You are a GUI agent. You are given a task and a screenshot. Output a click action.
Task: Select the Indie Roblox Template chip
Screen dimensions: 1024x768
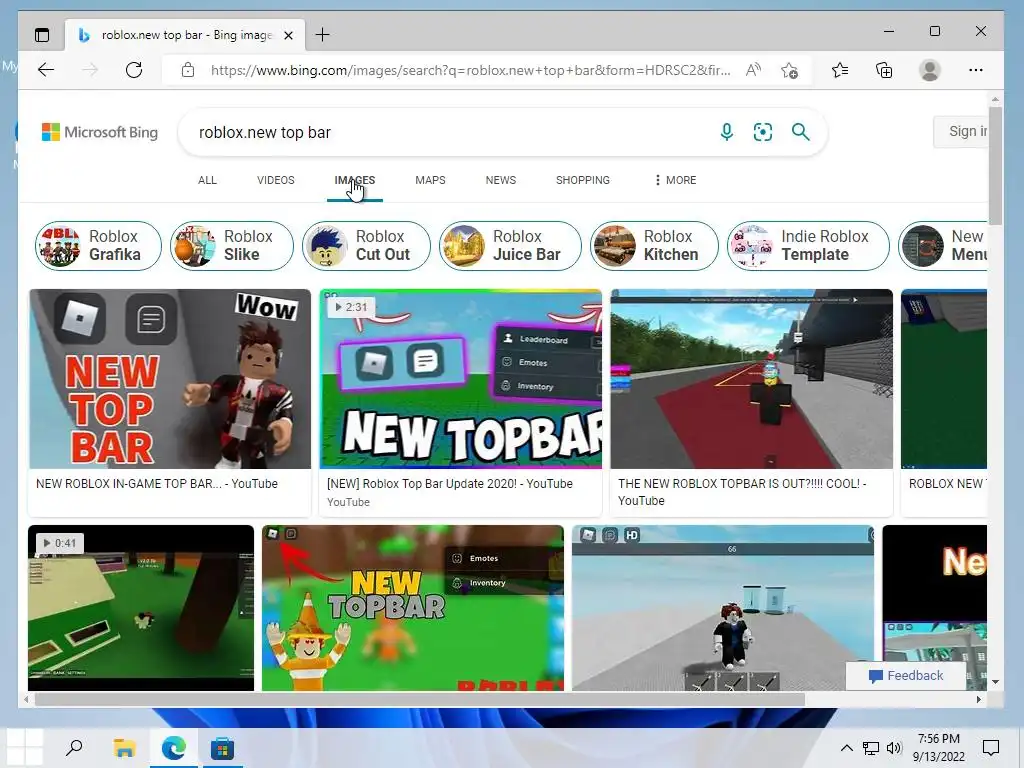(x=808, y=246)
